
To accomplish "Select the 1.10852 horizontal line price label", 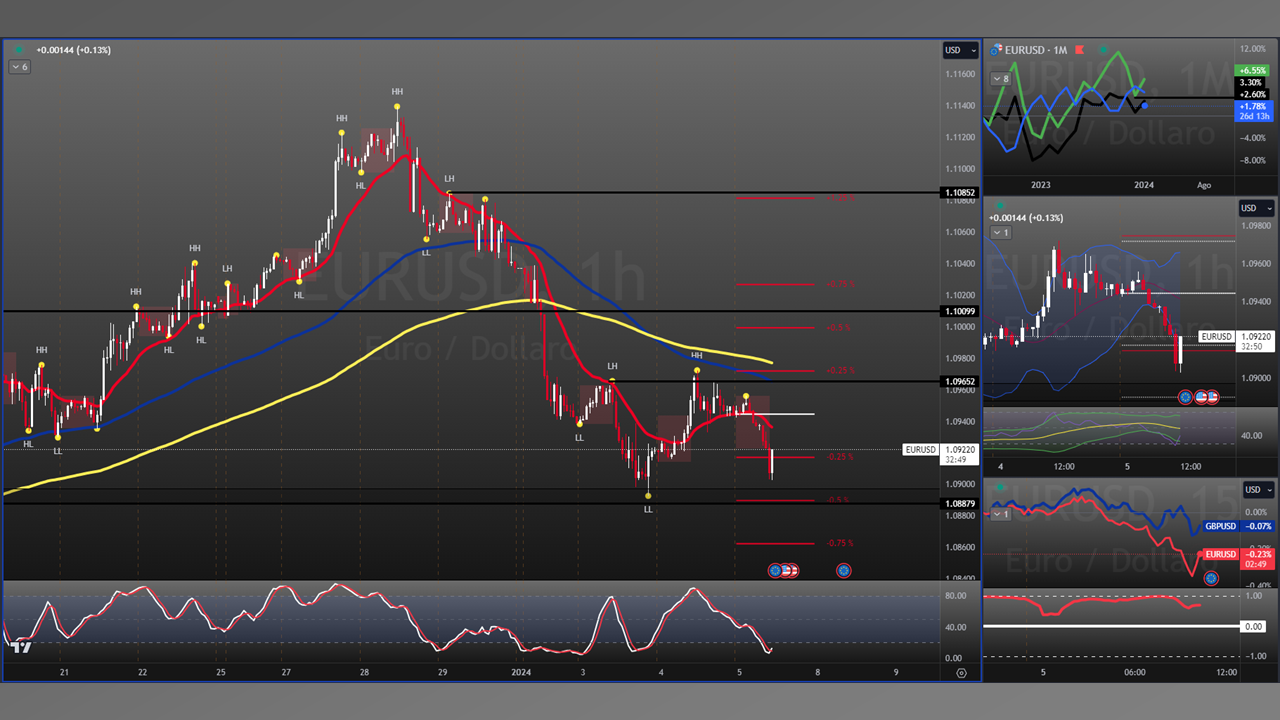I will [960, 192].
